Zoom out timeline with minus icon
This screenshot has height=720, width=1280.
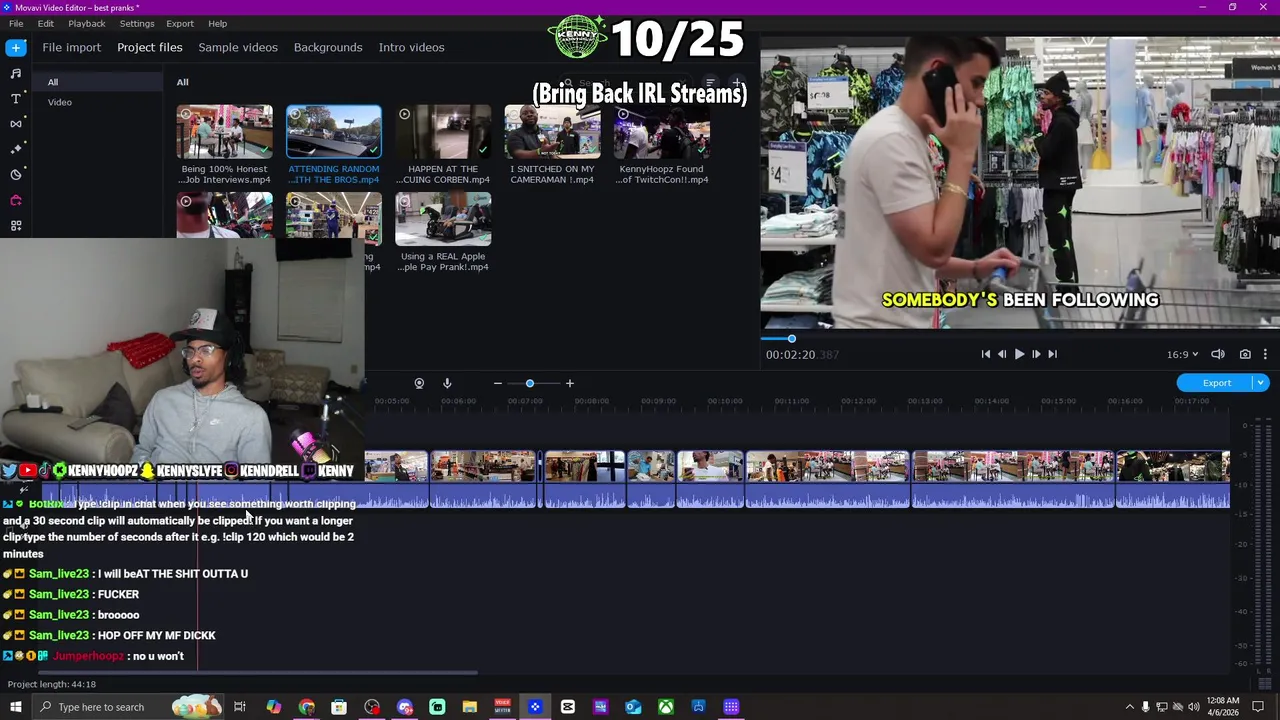click(497, 383)
